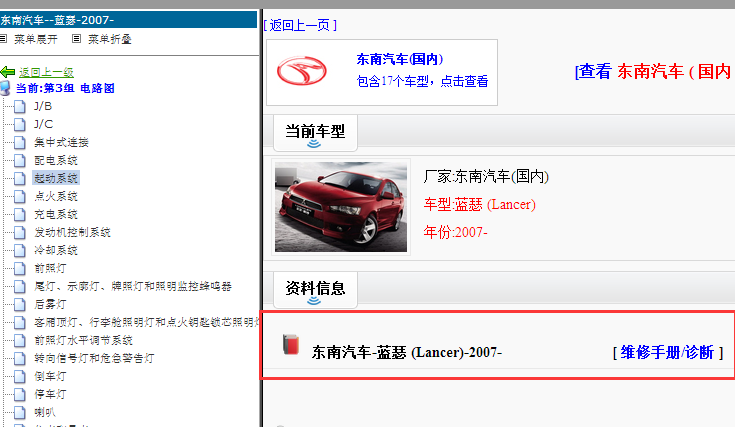Screen dimensions: 735x427
Task: Click the 当前:第3组 电路图 heading
Action: pyautogui.click(x=65, y=88)
